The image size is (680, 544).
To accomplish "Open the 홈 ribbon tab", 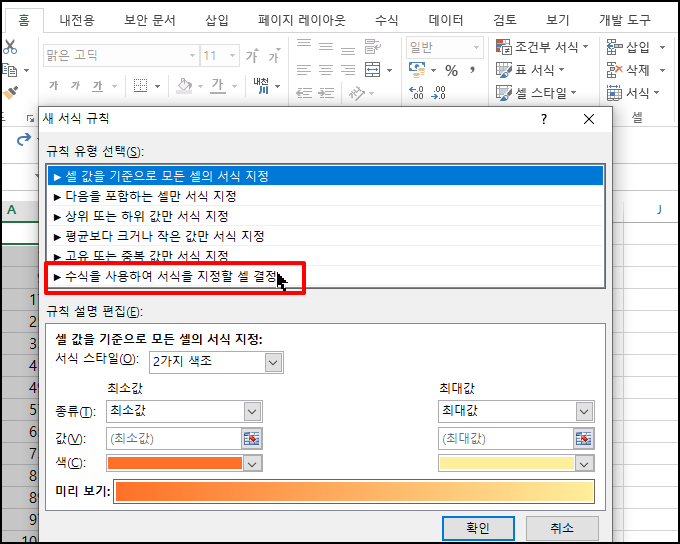I will point(24,20).
